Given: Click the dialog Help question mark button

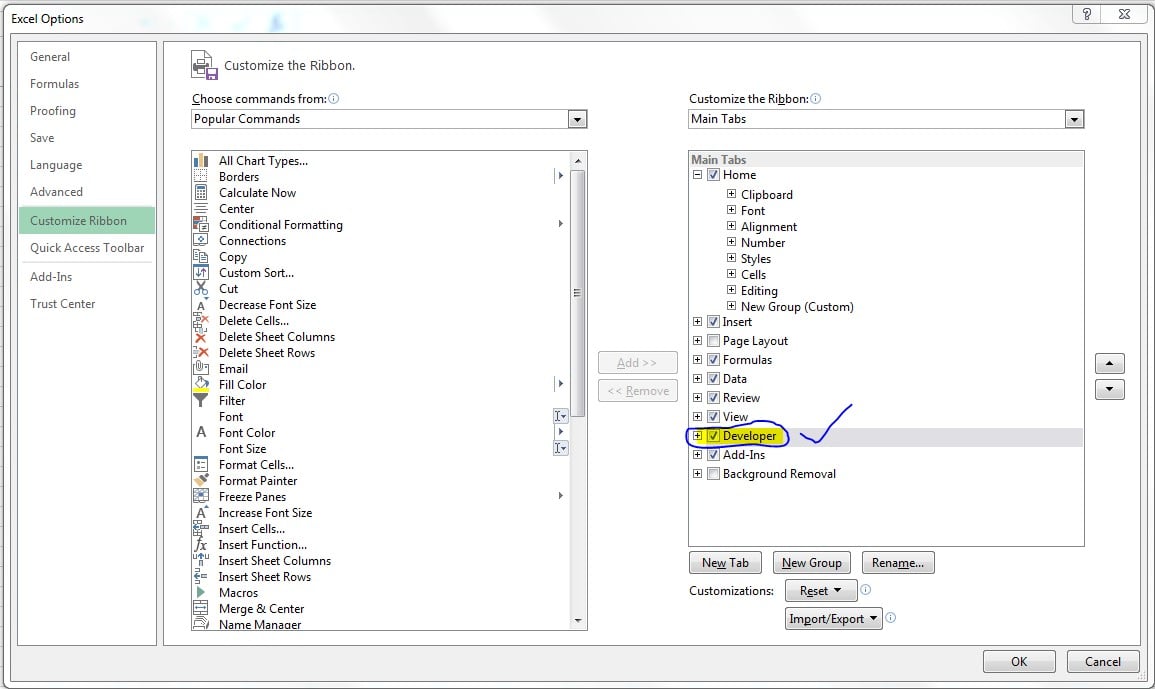Looking at the screenshot, I should pyautogui.click(x=1086, y=14).
